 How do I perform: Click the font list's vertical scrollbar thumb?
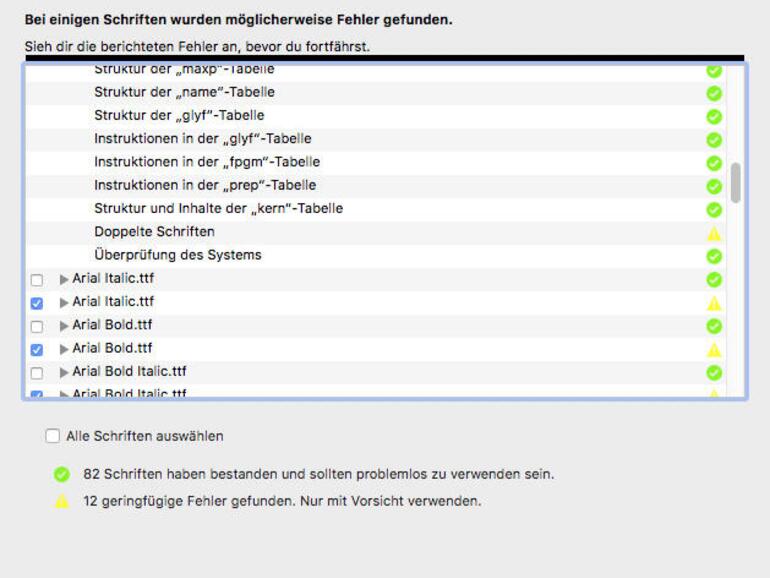point(736,183)
